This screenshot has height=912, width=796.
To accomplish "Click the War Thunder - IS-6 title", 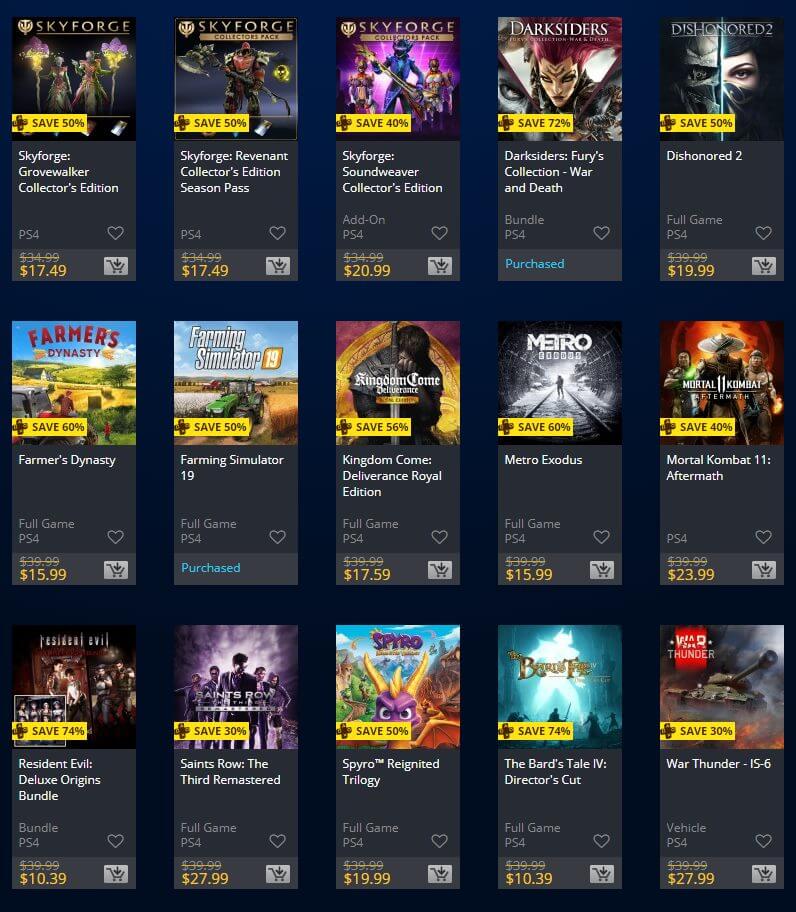I will [719, 764].
